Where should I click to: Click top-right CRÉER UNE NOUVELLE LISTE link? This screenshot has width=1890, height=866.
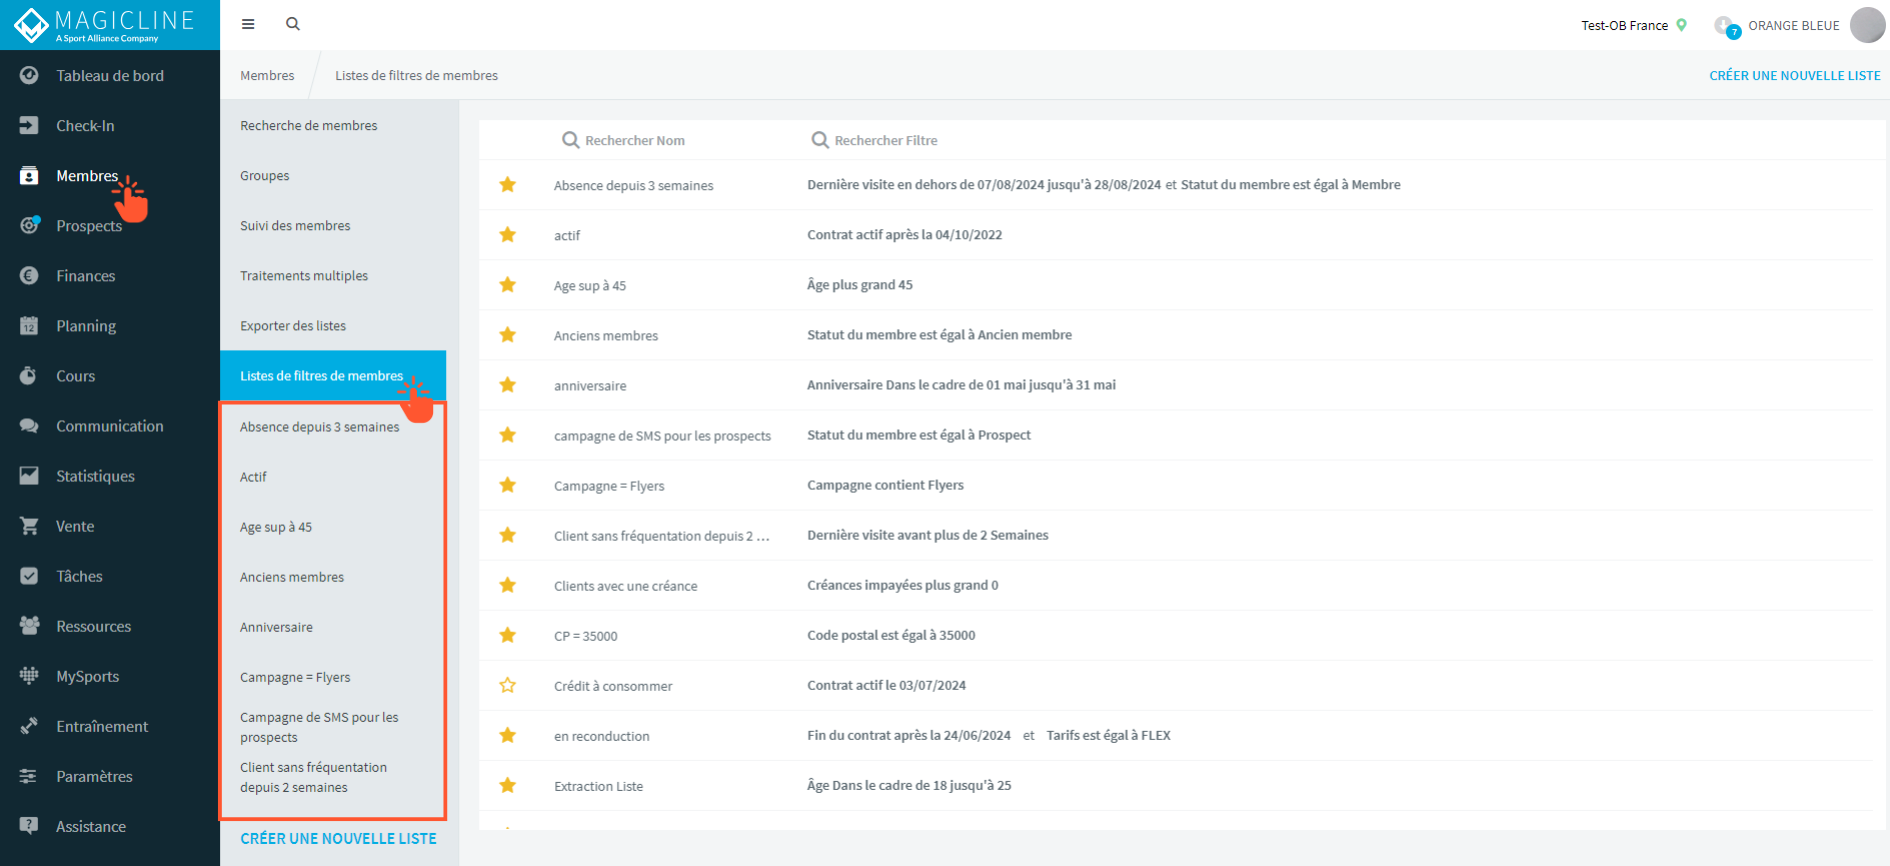[1795, 75]
